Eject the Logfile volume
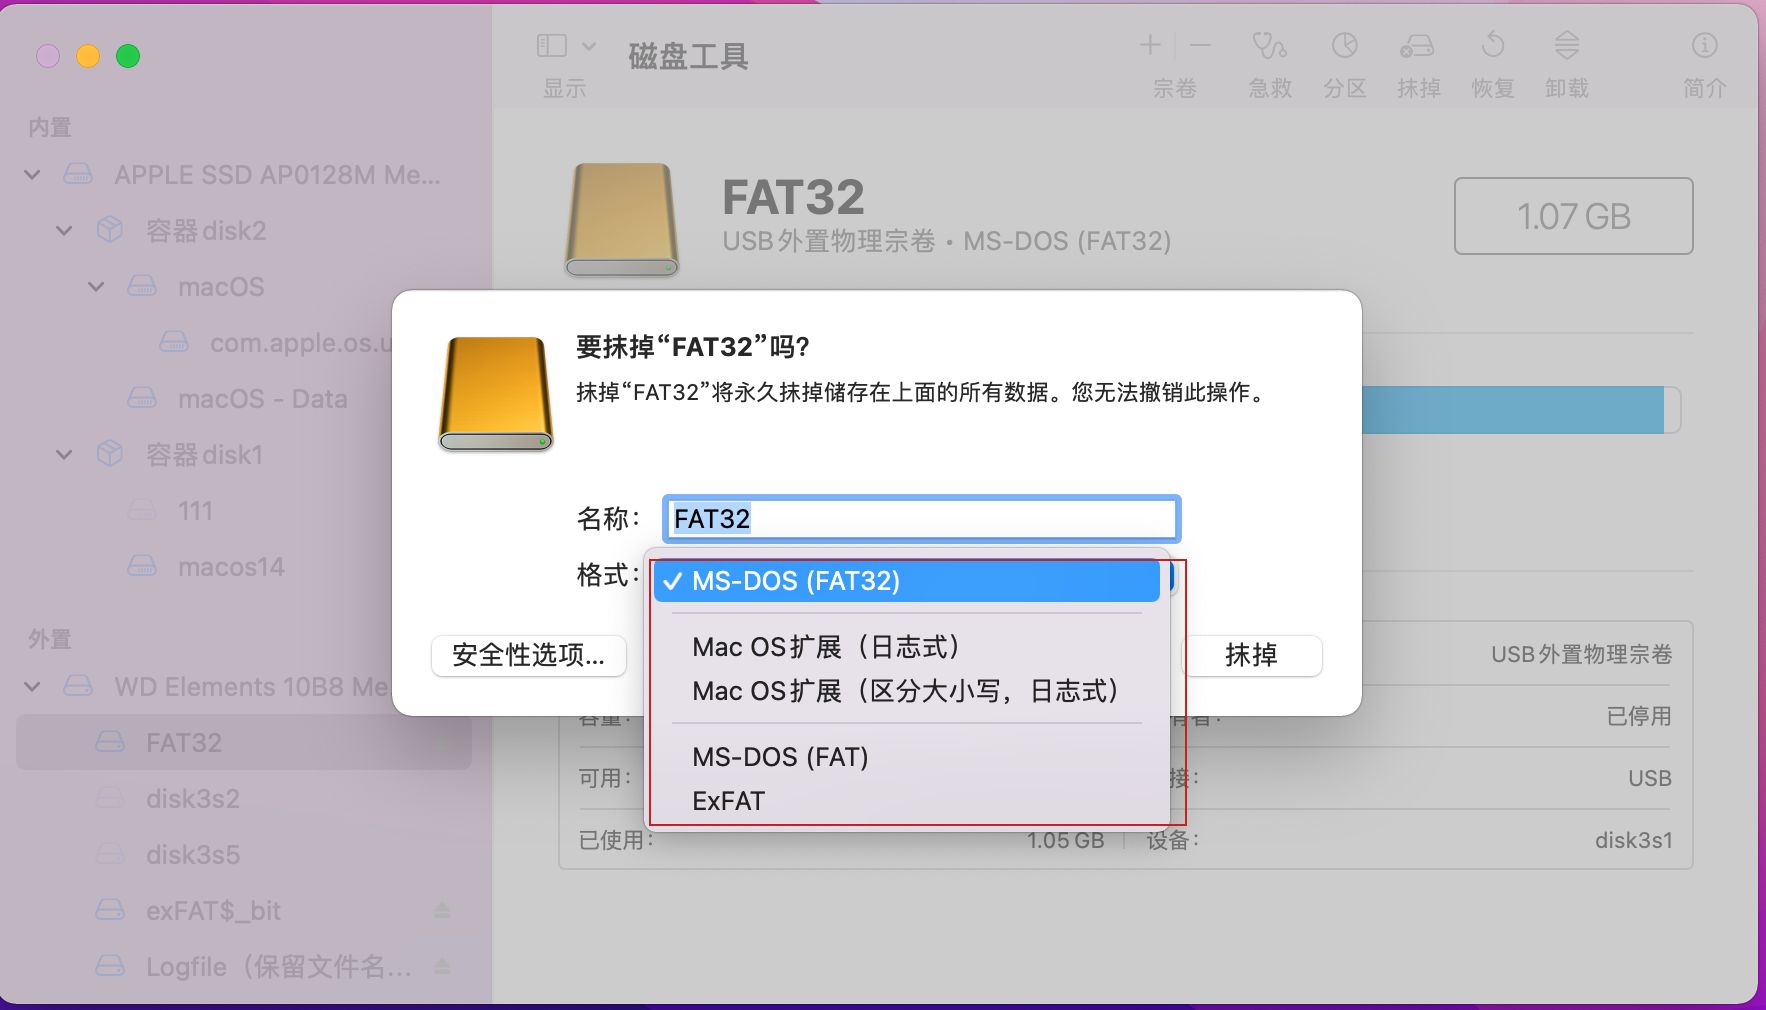1766x1010 pixels. tap(443, 966)
